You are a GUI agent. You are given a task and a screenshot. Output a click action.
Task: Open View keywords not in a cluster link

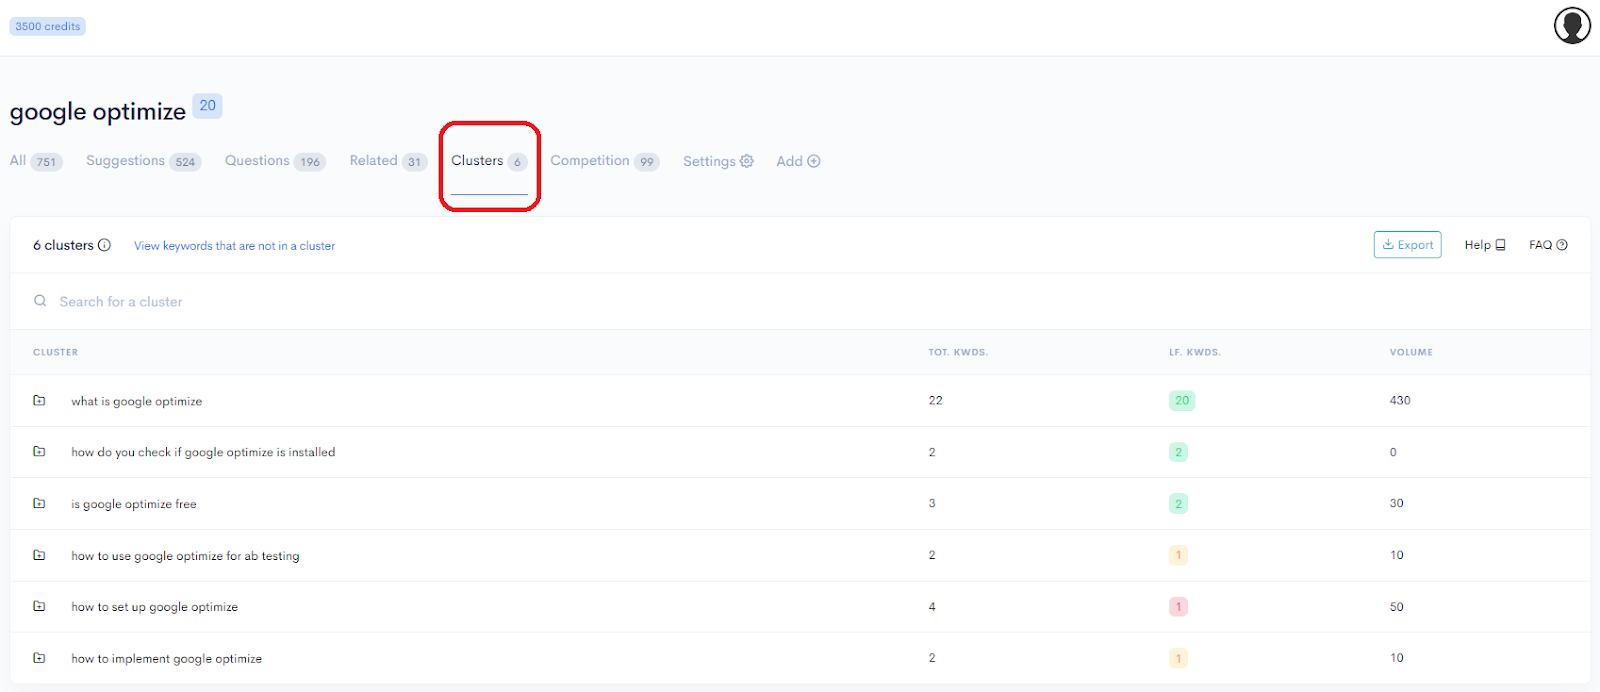[234, 246]
